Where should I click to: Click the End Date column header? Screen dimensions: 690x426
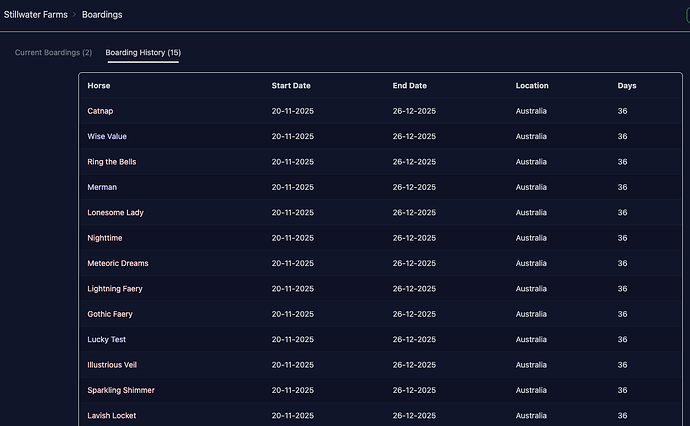(x=409, y=86)
